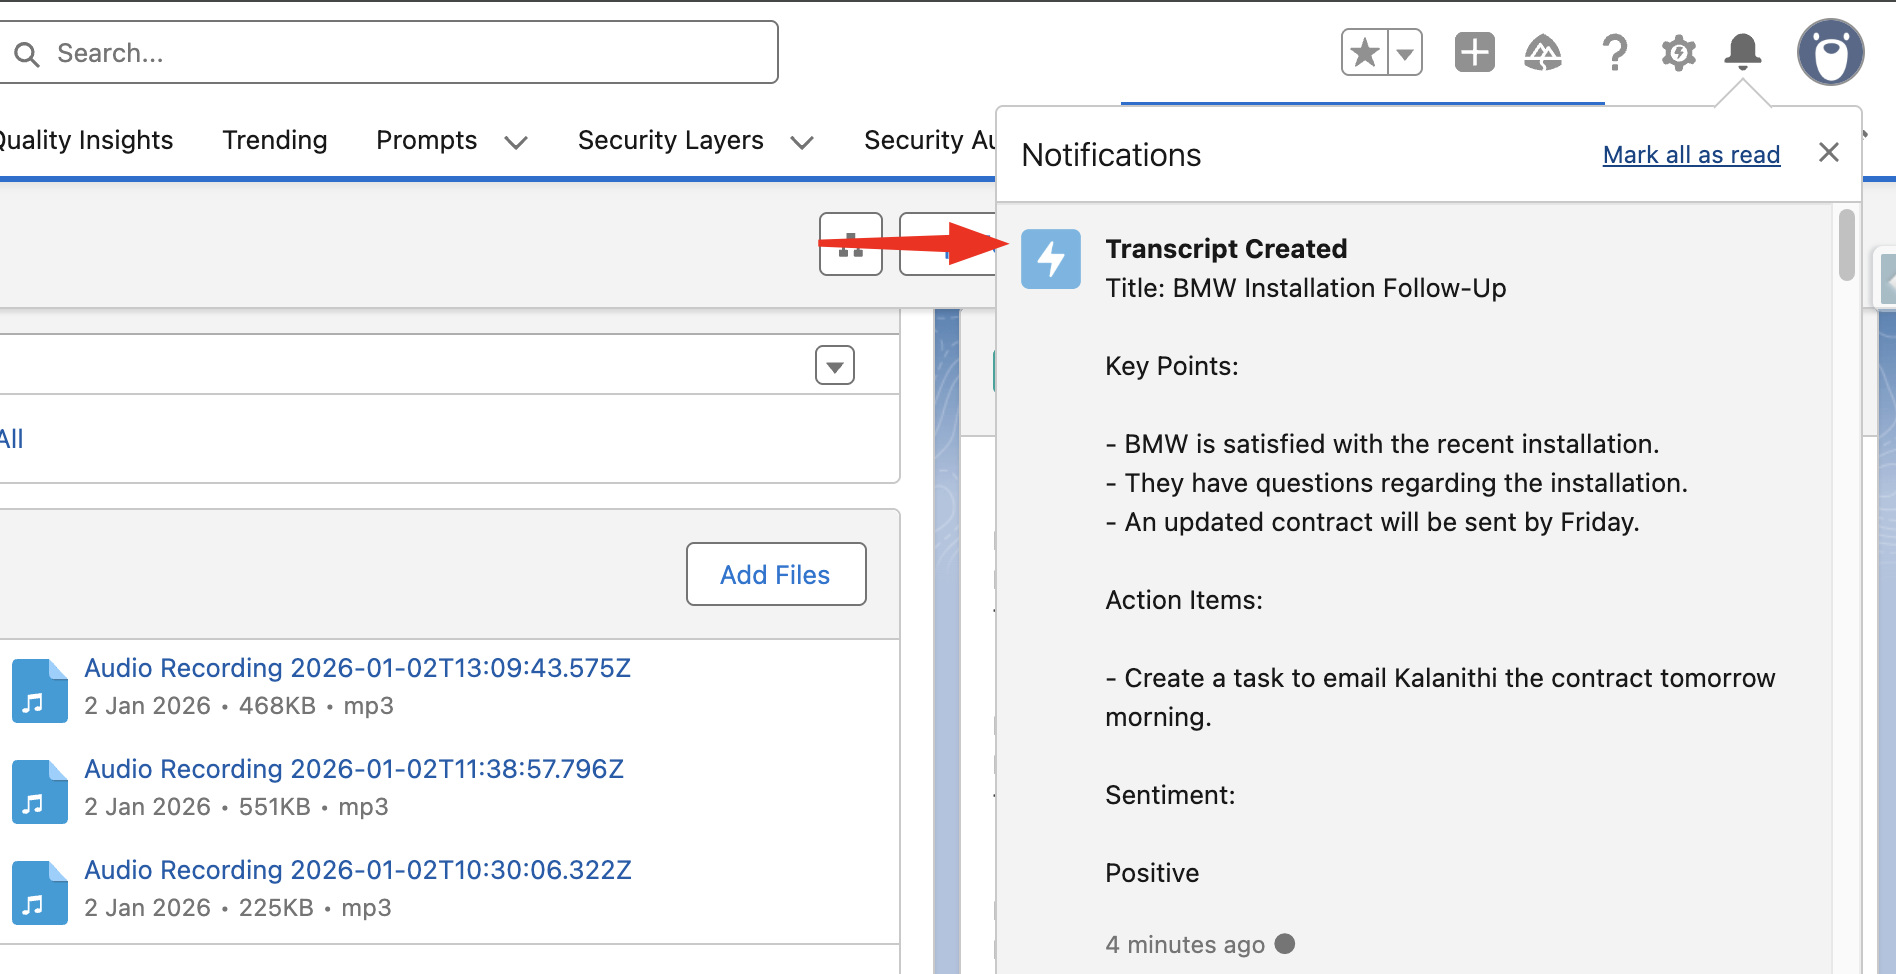This screenshot has height=974, width=1896.
Task: Click the Transcript Created lightning icon
Action: click(x=1050, y=259)
